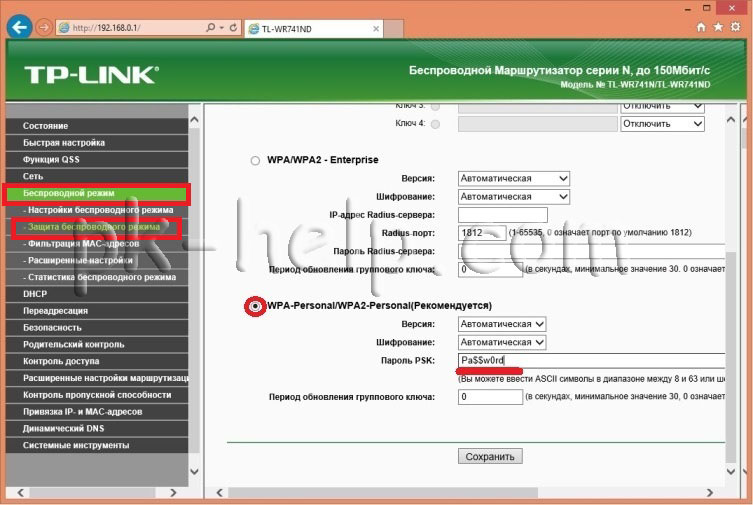Open Родительский контроль menu item
Image resolution: width=753 pixels, height=505 pixels.
(97, 344)
